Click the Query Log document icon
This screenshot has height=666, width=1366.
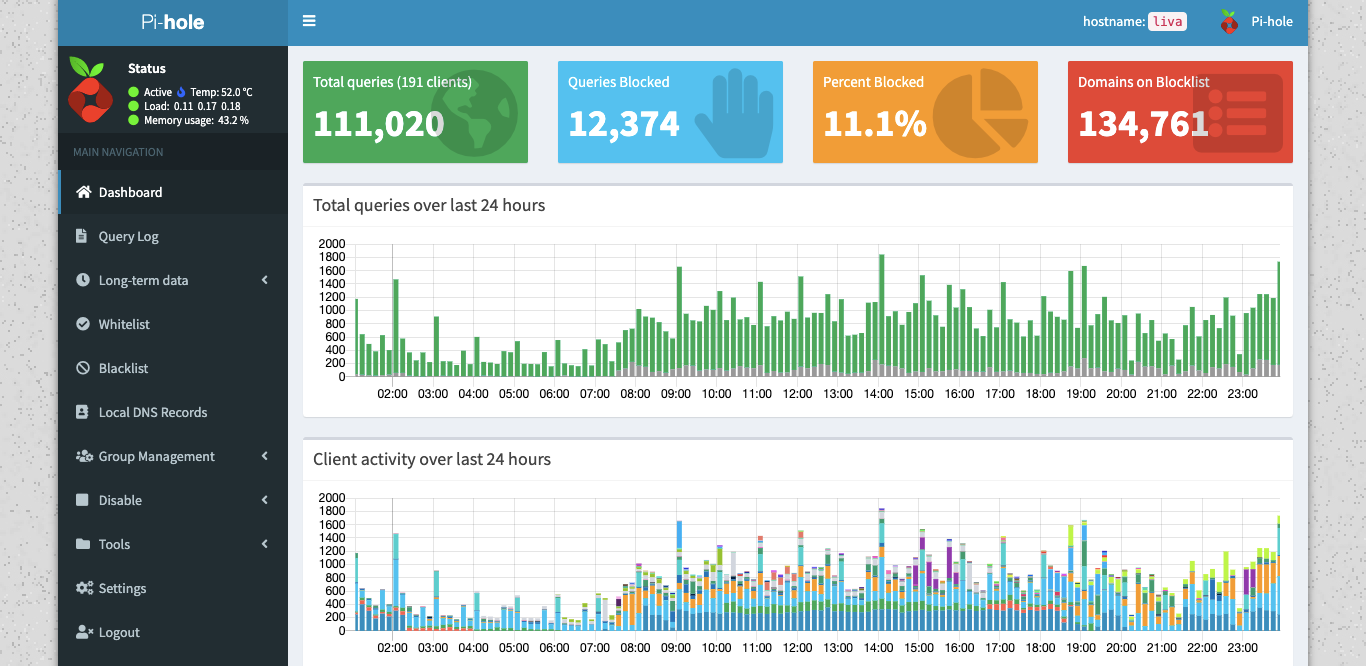pos(83,236)
